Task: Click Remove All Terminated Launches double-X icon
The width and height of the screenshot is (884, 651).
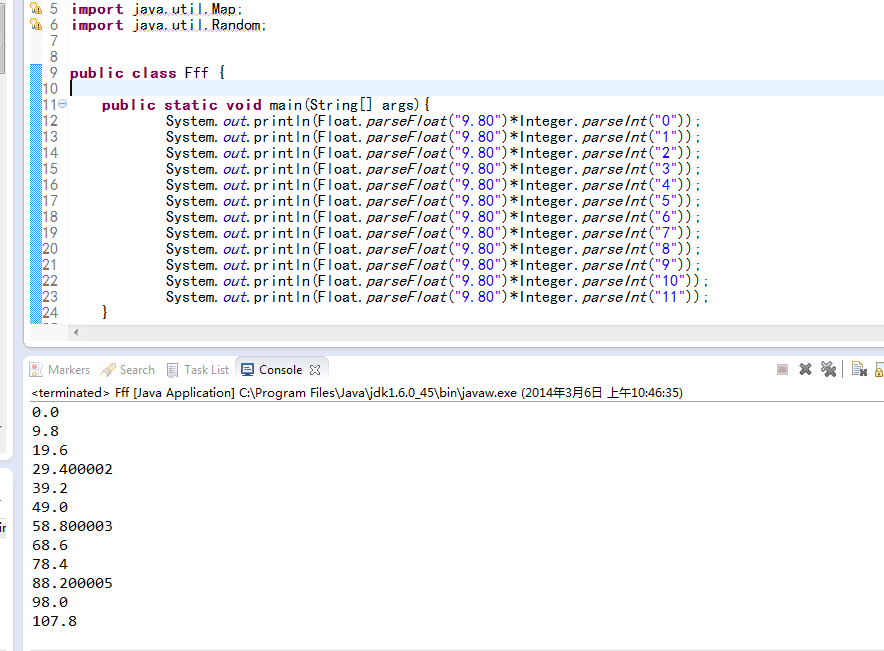Action: click(x=828, y=369)
